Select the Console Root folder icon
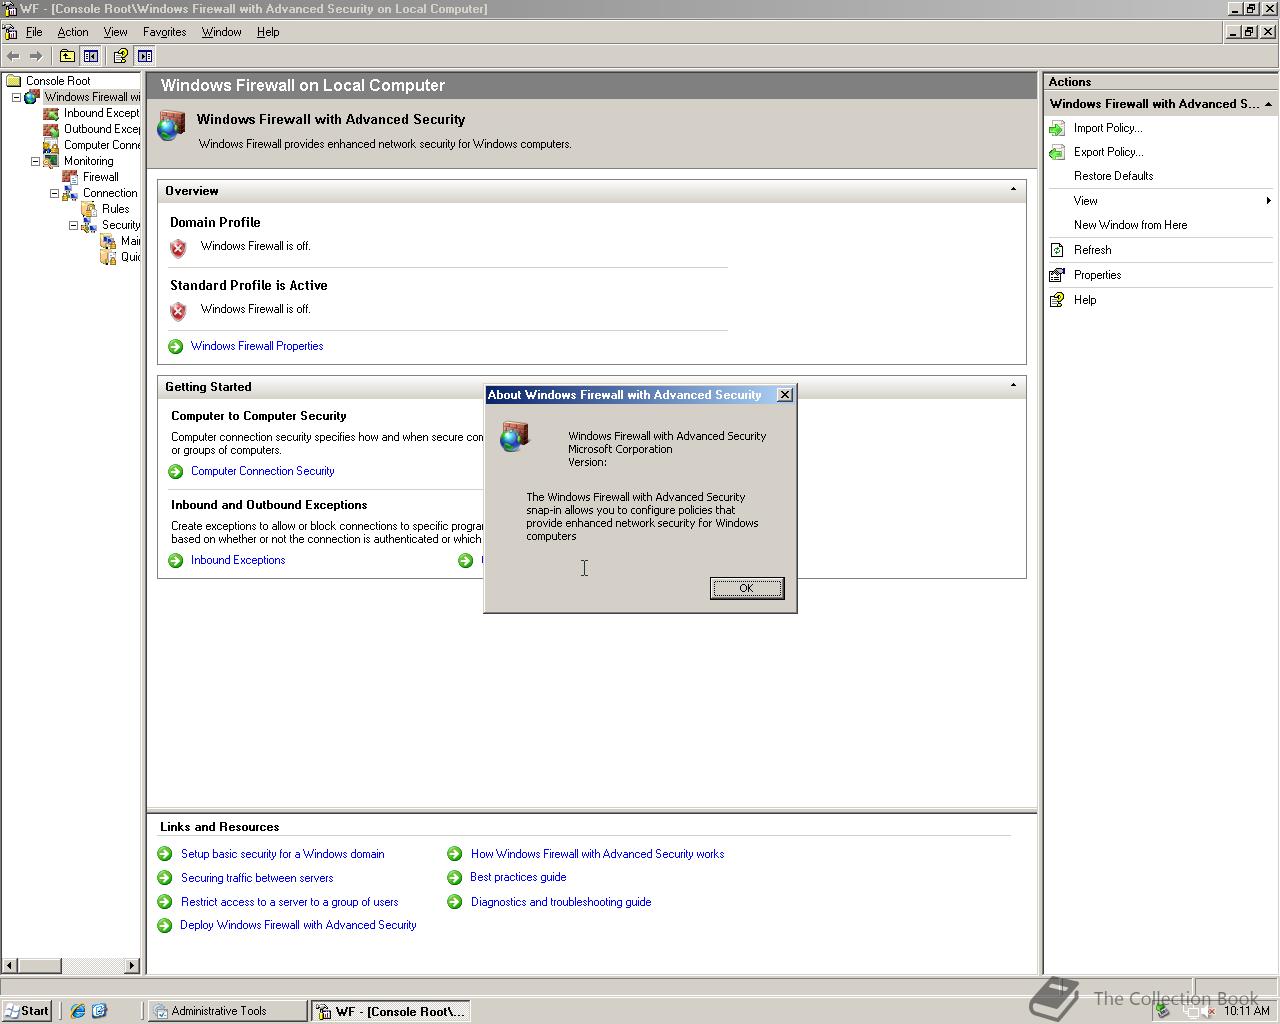1280x1024 pixels. (x=14, y=81)
